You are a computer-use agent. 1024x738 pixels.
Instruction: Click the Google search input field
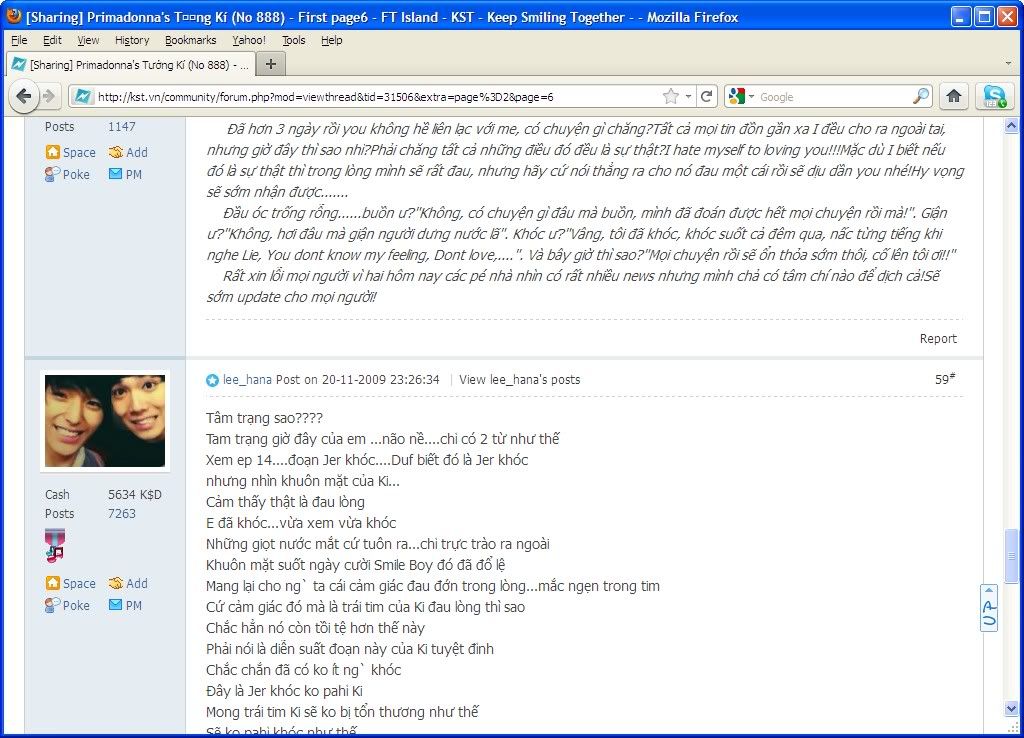click(x=835, y=97)
